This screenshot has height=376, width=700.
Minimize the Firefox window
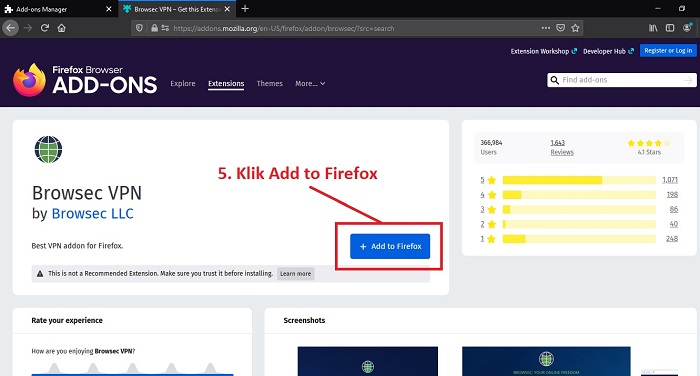[x=658, y=8]
